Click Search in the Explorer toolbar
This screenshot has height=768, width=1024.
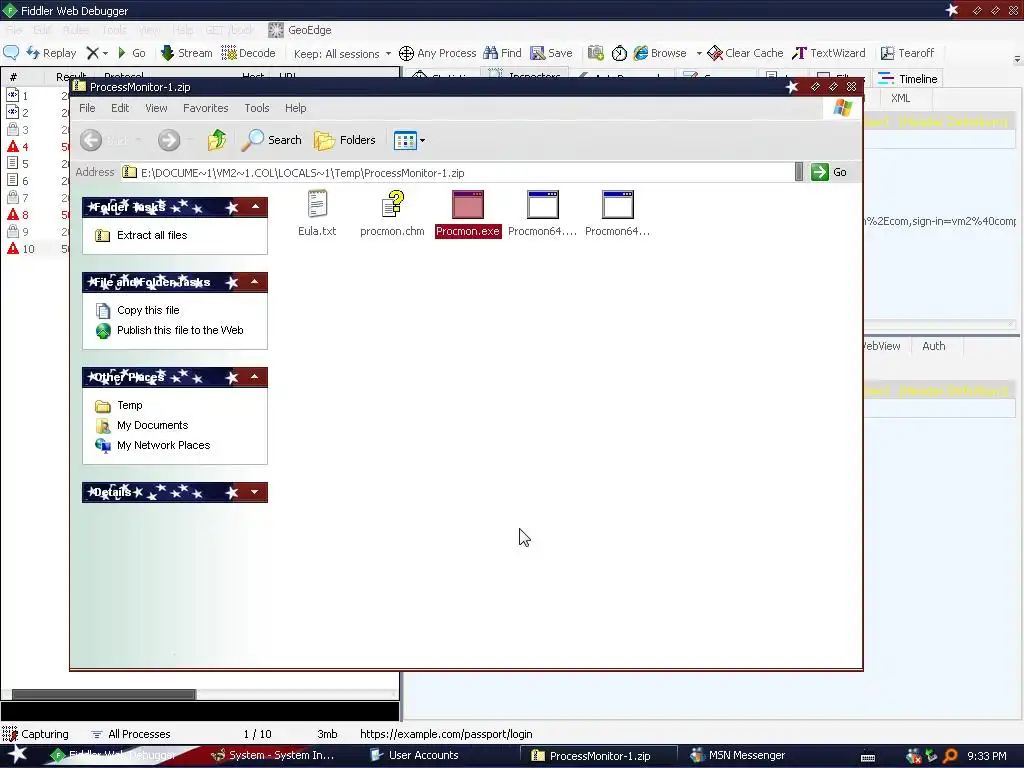[x=271, y=140]
